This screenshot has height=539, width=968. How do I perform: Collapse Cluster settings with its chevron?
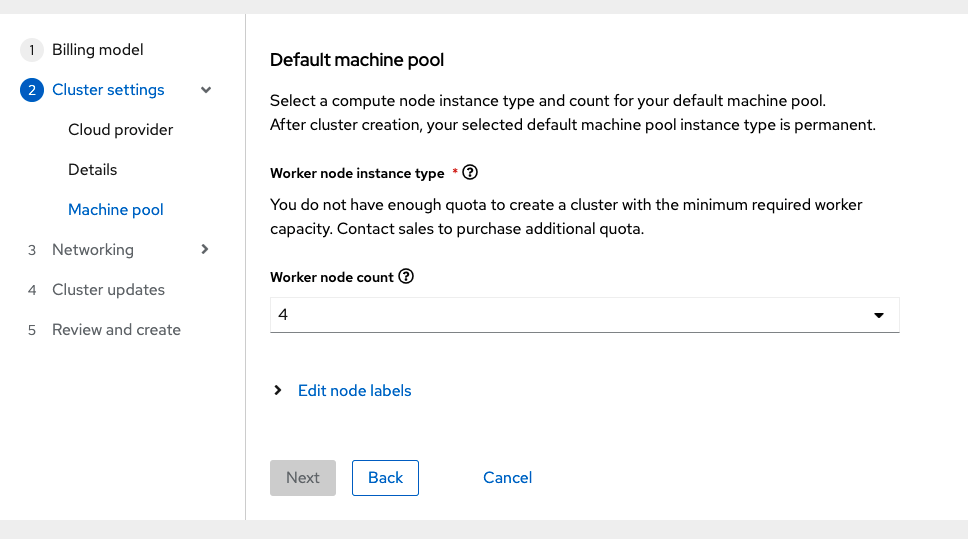(206, 90)
